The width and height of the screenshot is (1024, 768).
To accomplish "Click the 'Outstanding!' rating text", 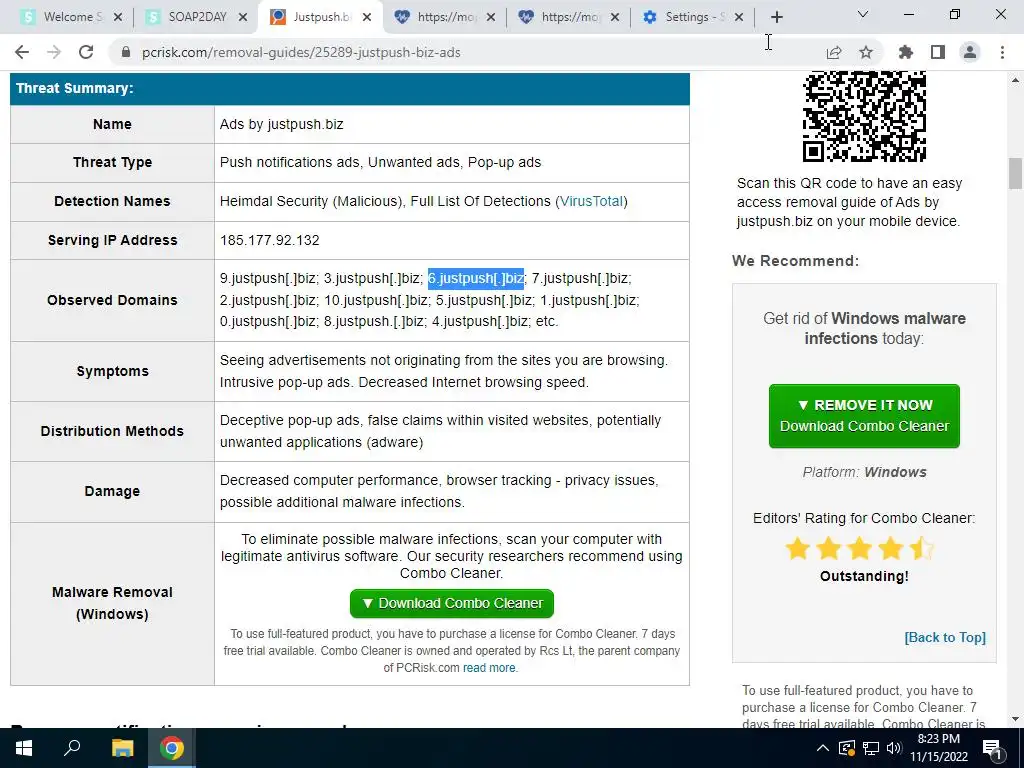I will 864,576.
